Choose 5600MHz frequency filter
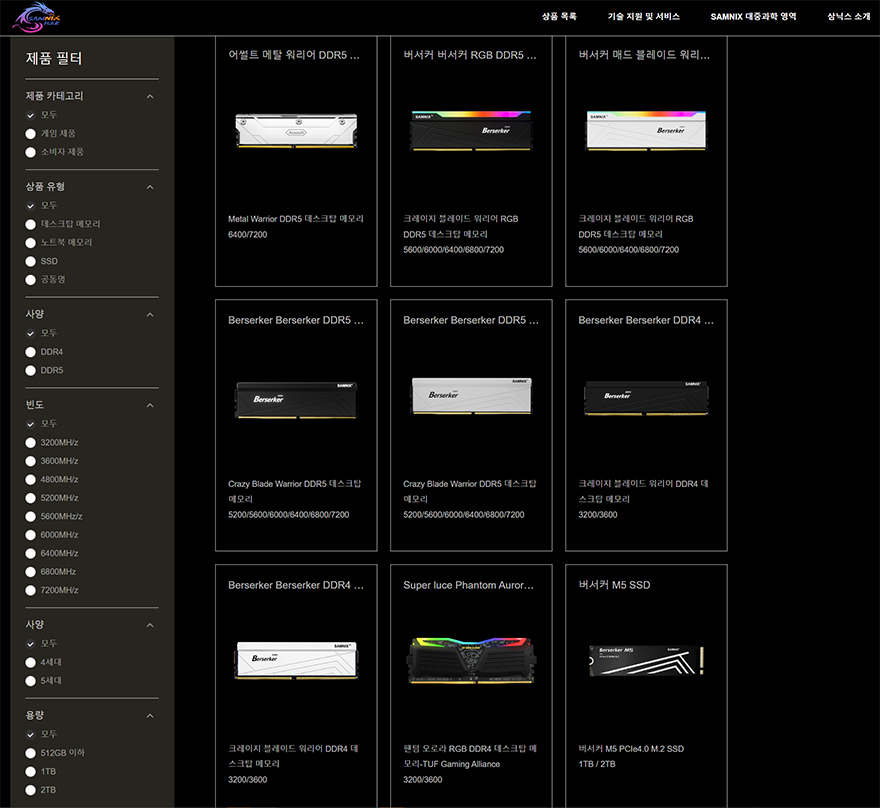Screen dimensions: 880x808 tap(30, 517)
